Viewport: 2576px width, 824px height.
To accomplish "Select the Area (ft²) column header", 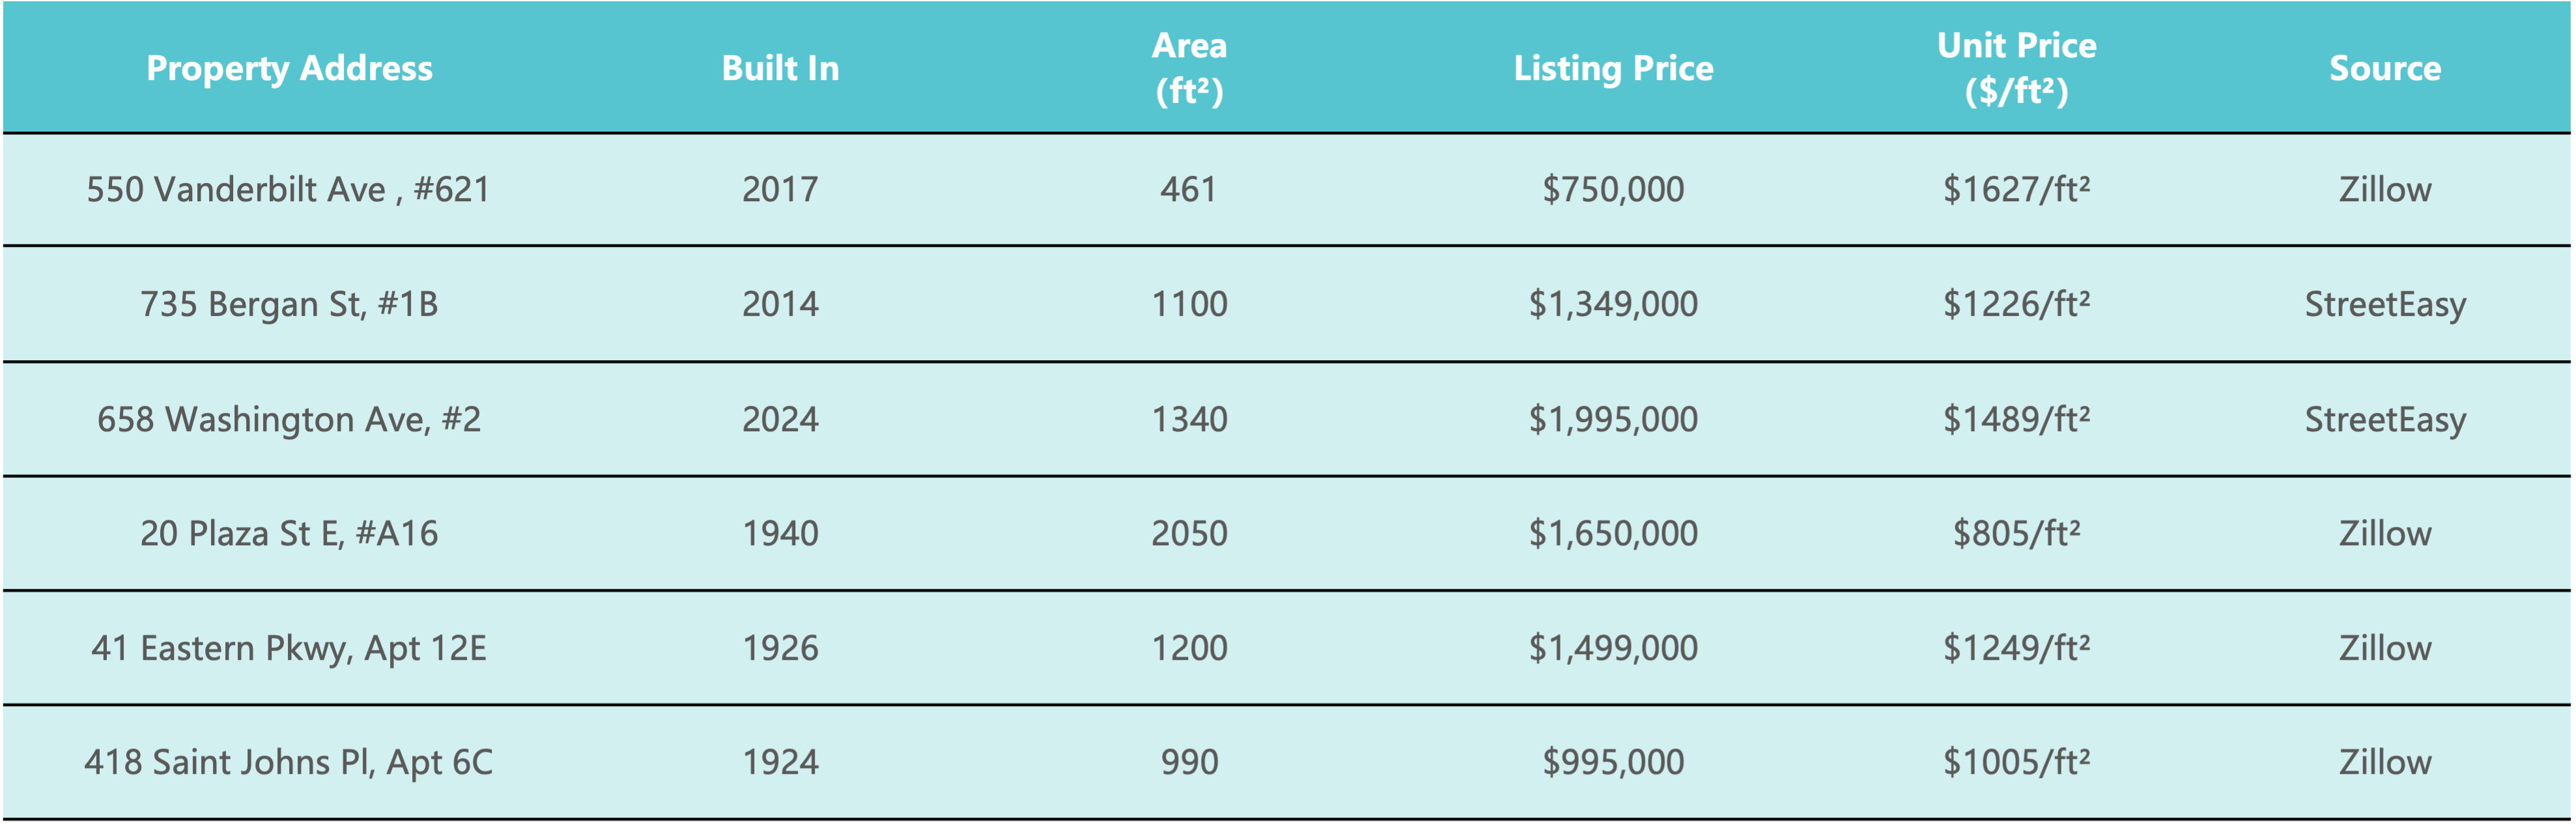I will coord(1189,68).
